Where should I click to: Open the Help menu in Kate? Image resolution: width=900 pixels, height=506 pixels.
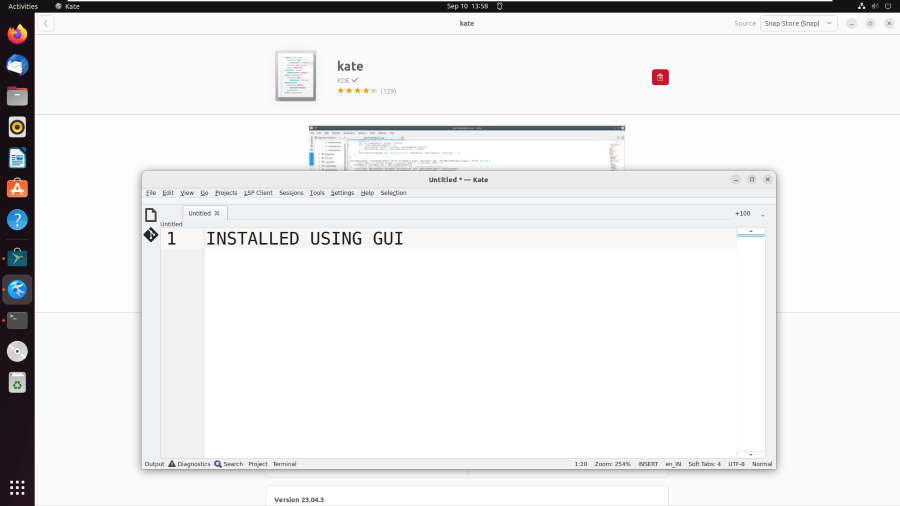click(367, 193)
